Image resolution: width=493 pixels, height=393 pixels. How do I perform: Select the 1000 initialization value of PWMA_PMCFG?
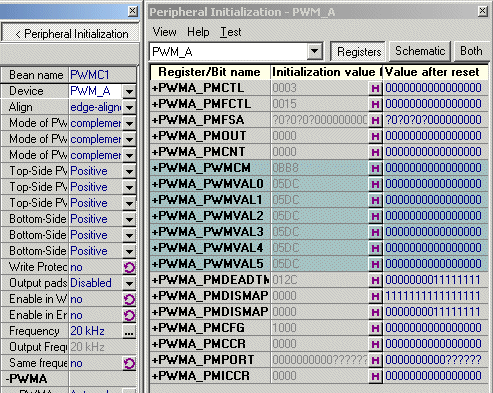pos(284,328)
